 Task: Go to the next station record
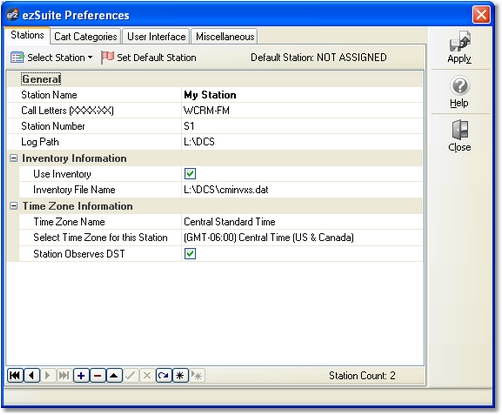tap(48, 376)
